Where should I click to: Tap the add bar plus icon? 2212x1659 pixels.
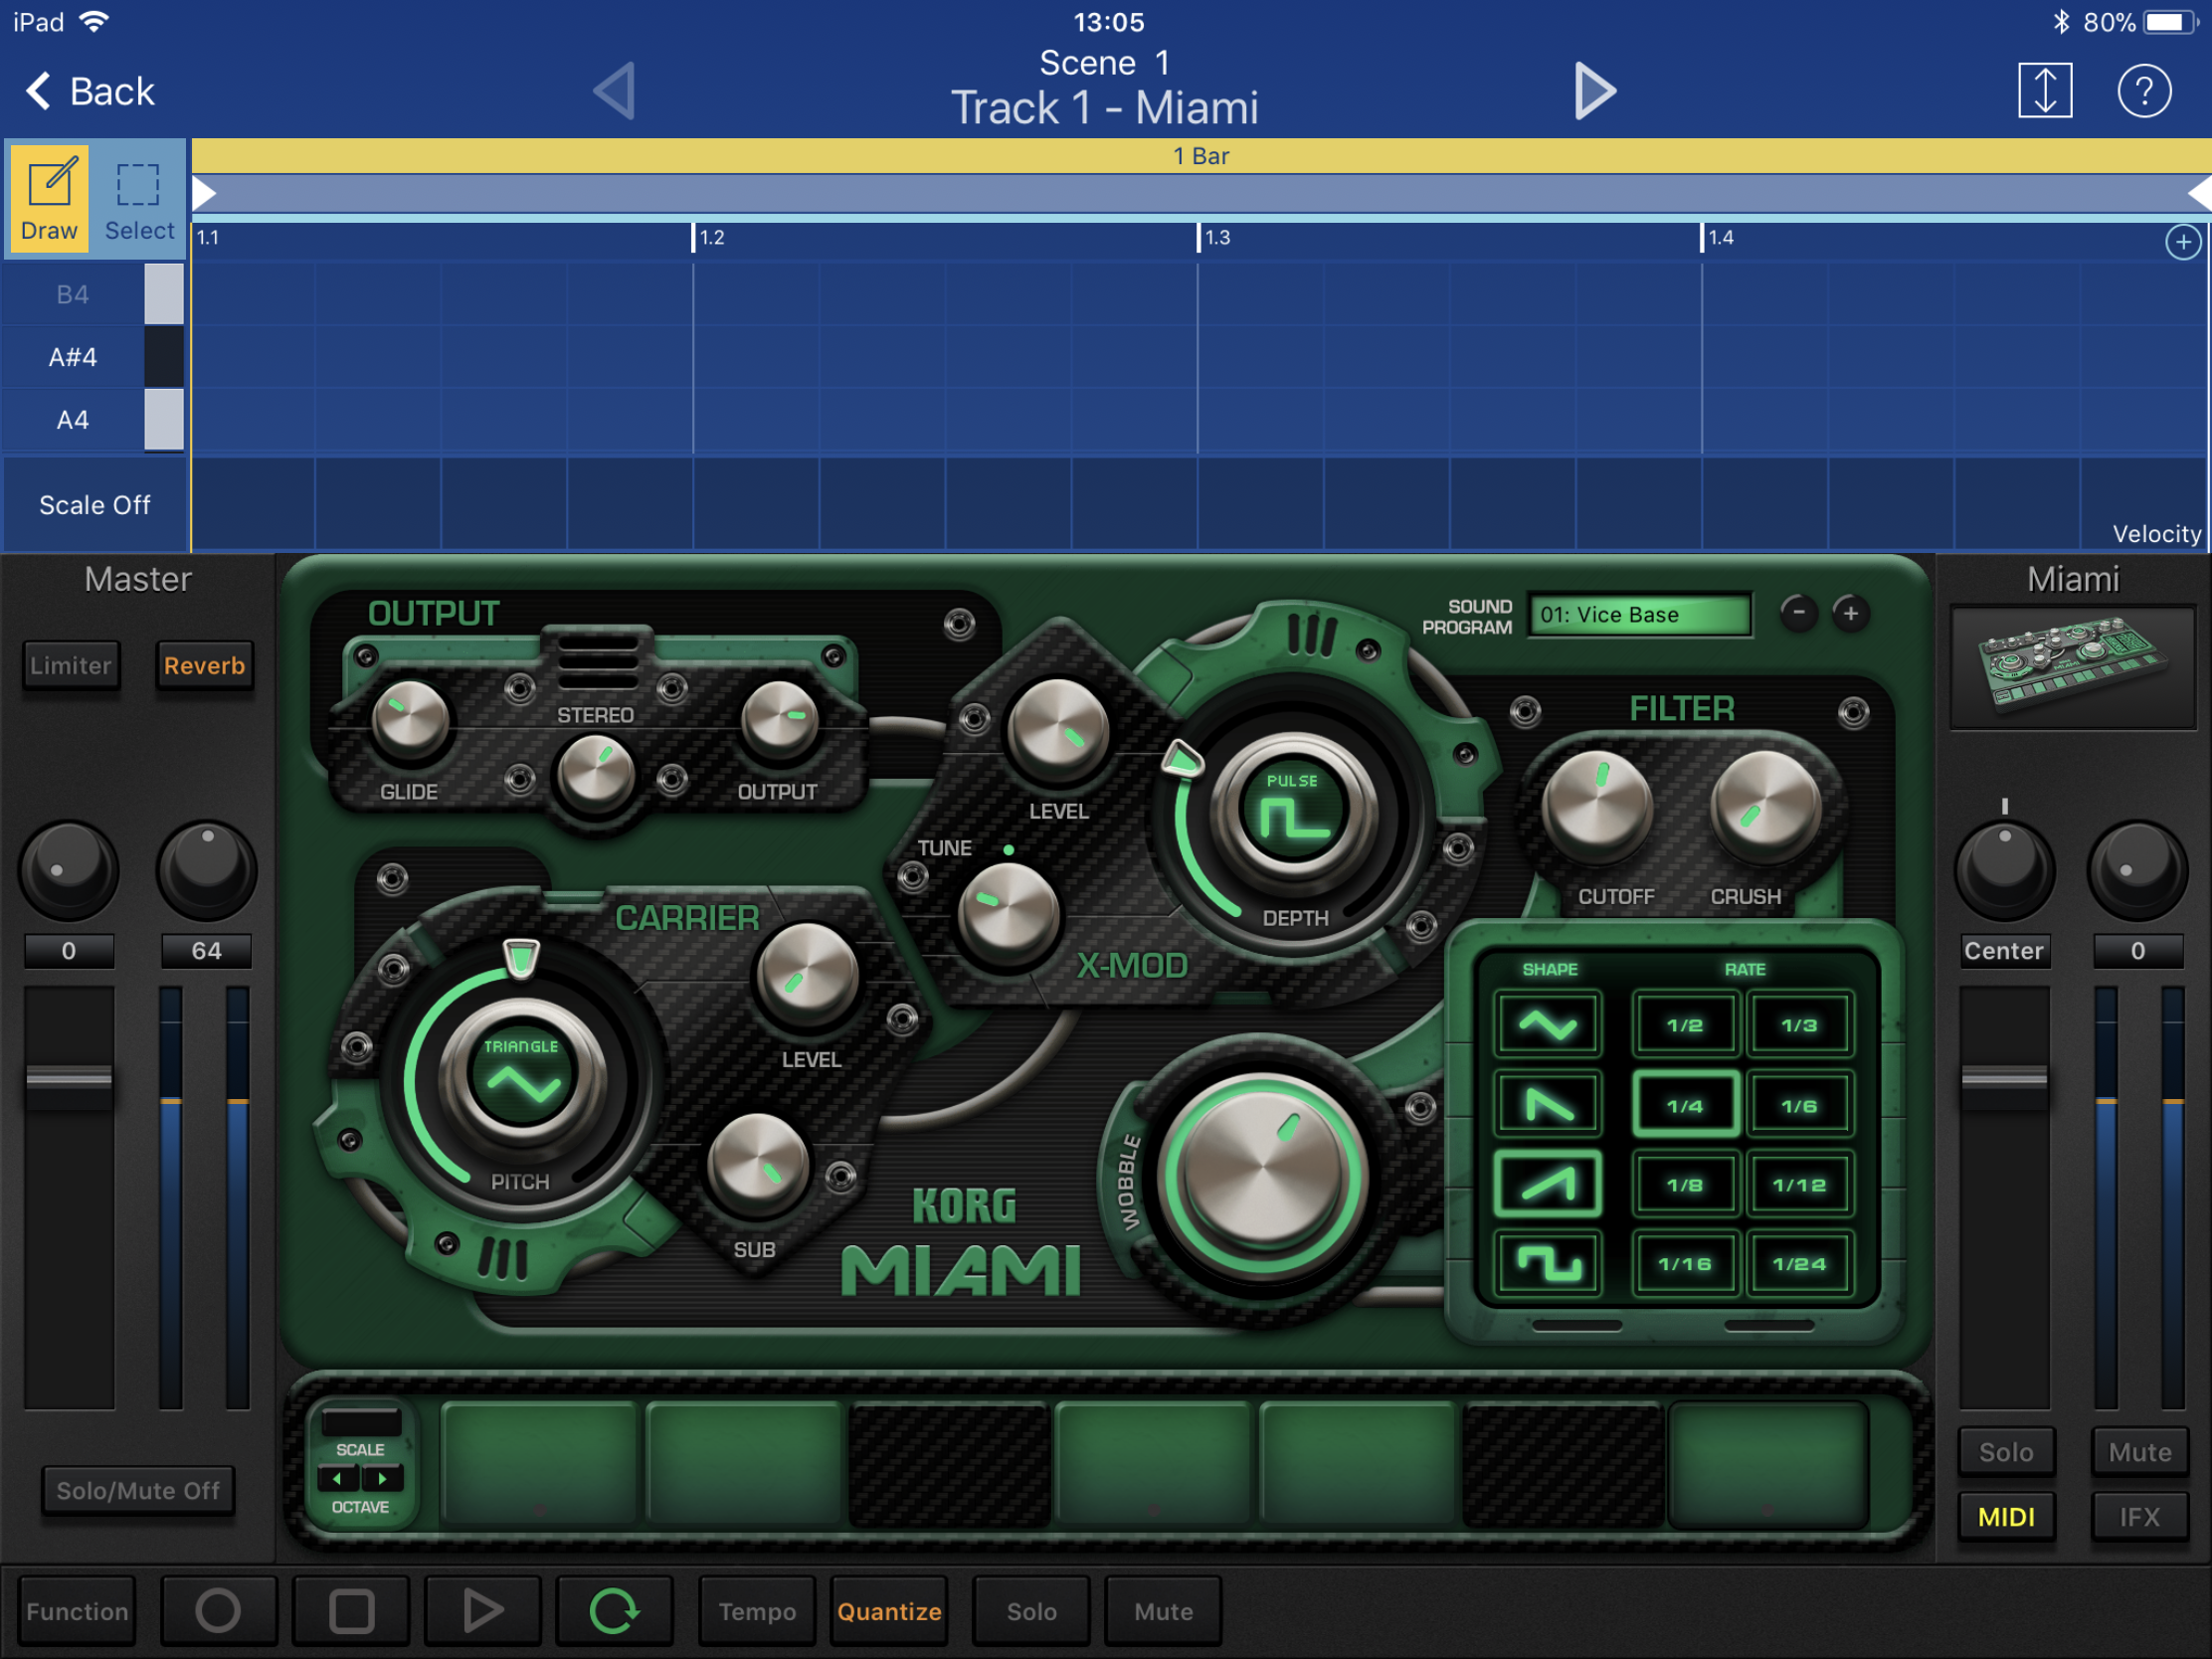tap(2183, 242)
